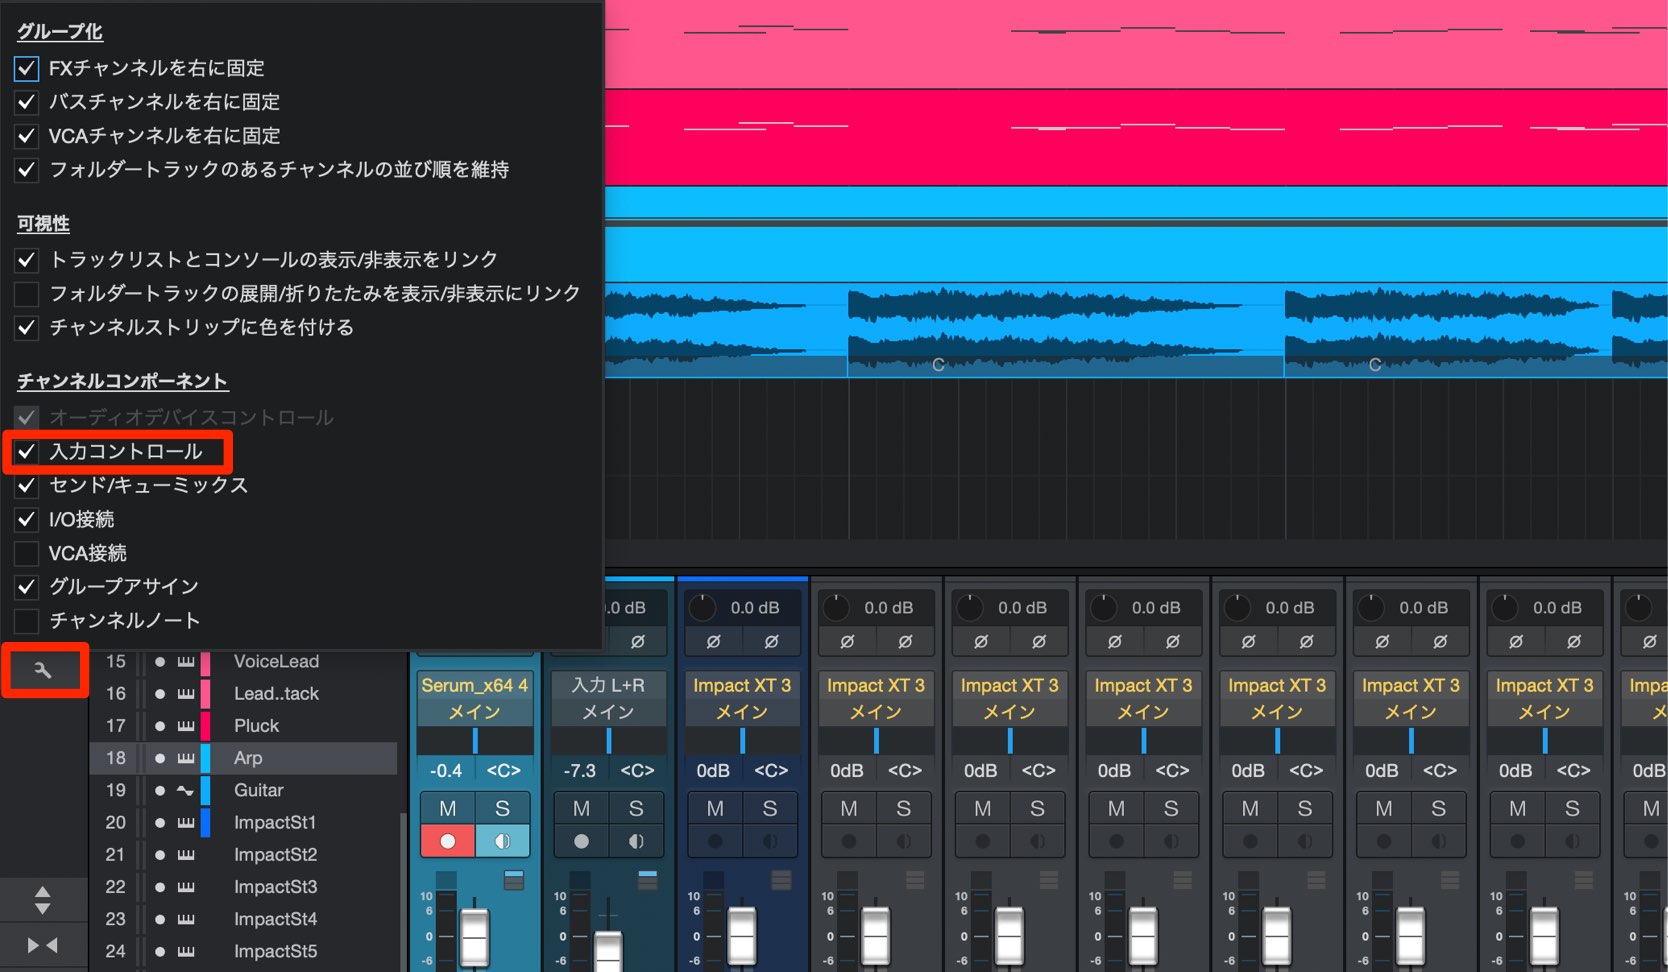Image resolution: width=1668 pixels, height=972 pixels.
Task: Hide Guitar track with its visibility dot
Action: point(159,790)
